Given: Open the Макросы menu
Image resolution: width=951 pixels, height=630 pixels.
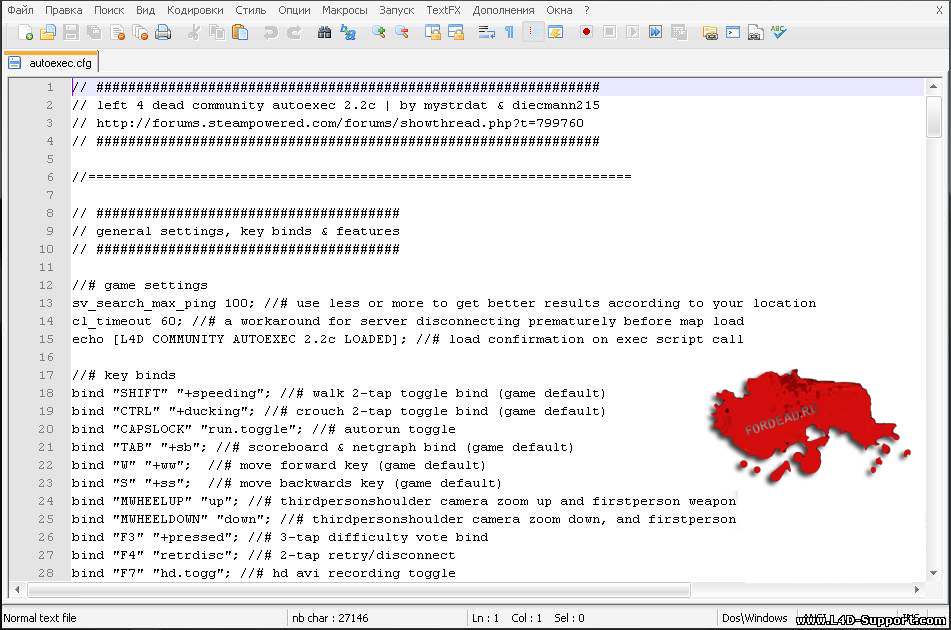Looking at the screenshot, I should [x=344, y=10].
